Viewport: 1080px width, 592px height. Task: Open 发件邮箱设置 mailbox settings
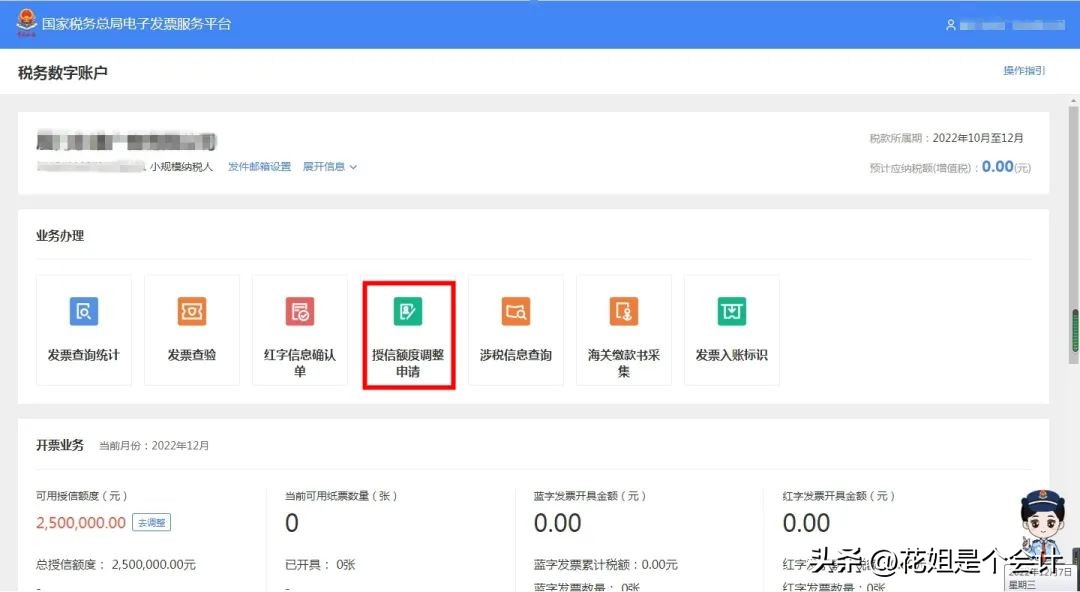[263, 166]
